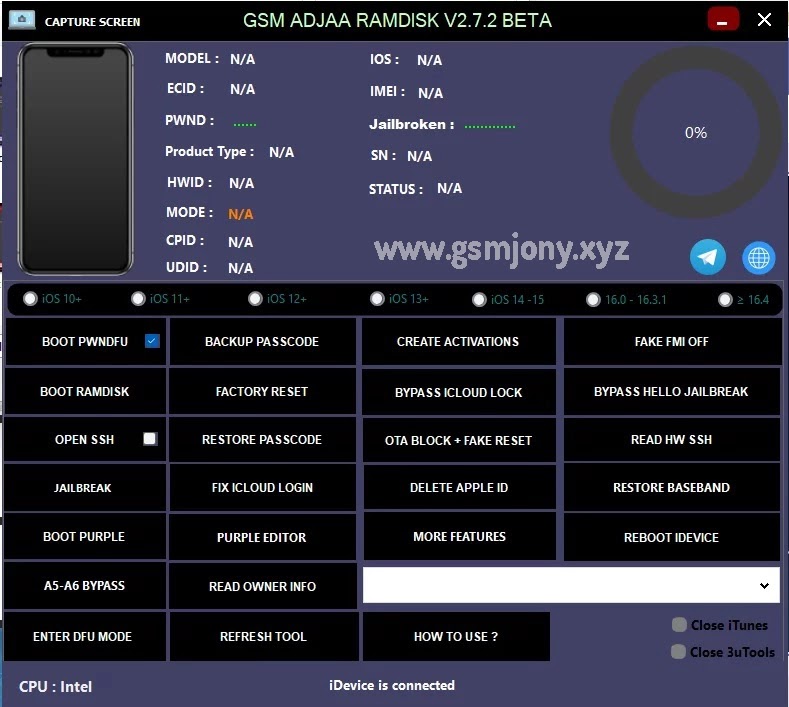Click the Jailbroken green dotted value
Image resolution: width=789 pixels, height=707 pixels.
(490, 126)
